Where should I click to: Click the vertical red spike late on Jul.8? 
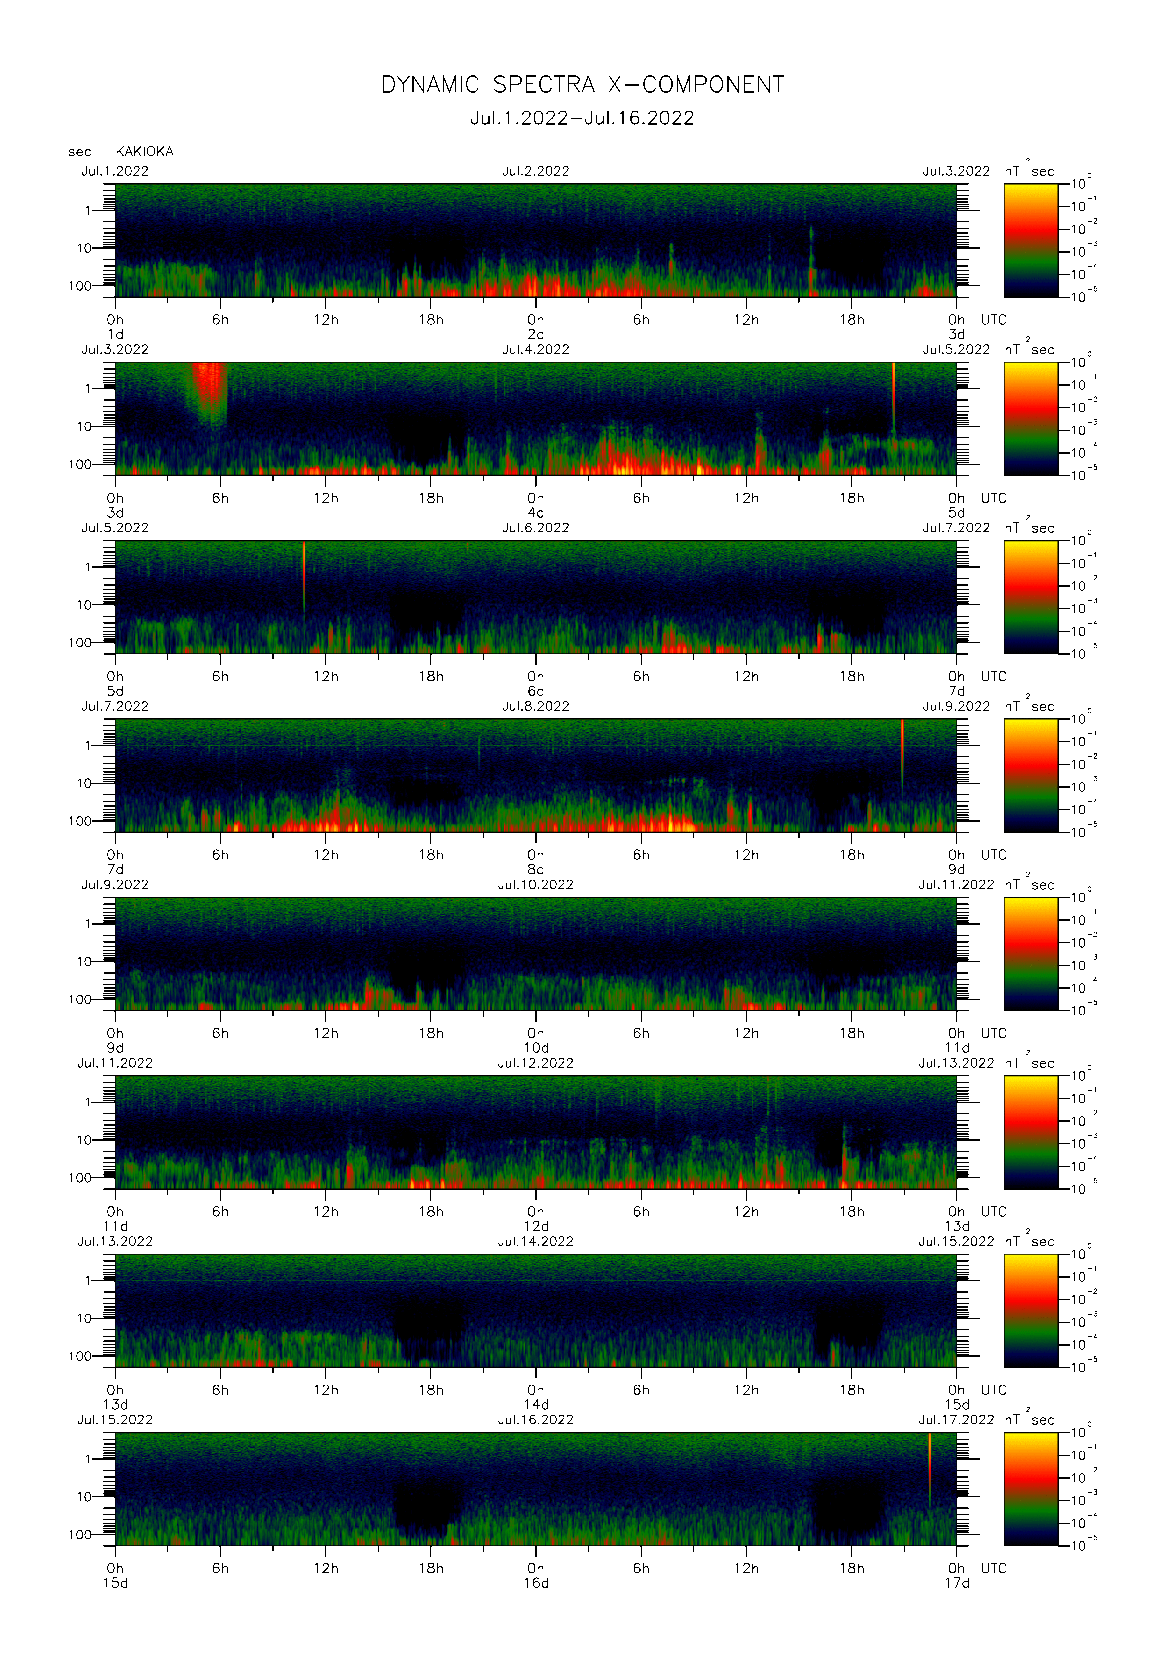[x=902, y=755]
